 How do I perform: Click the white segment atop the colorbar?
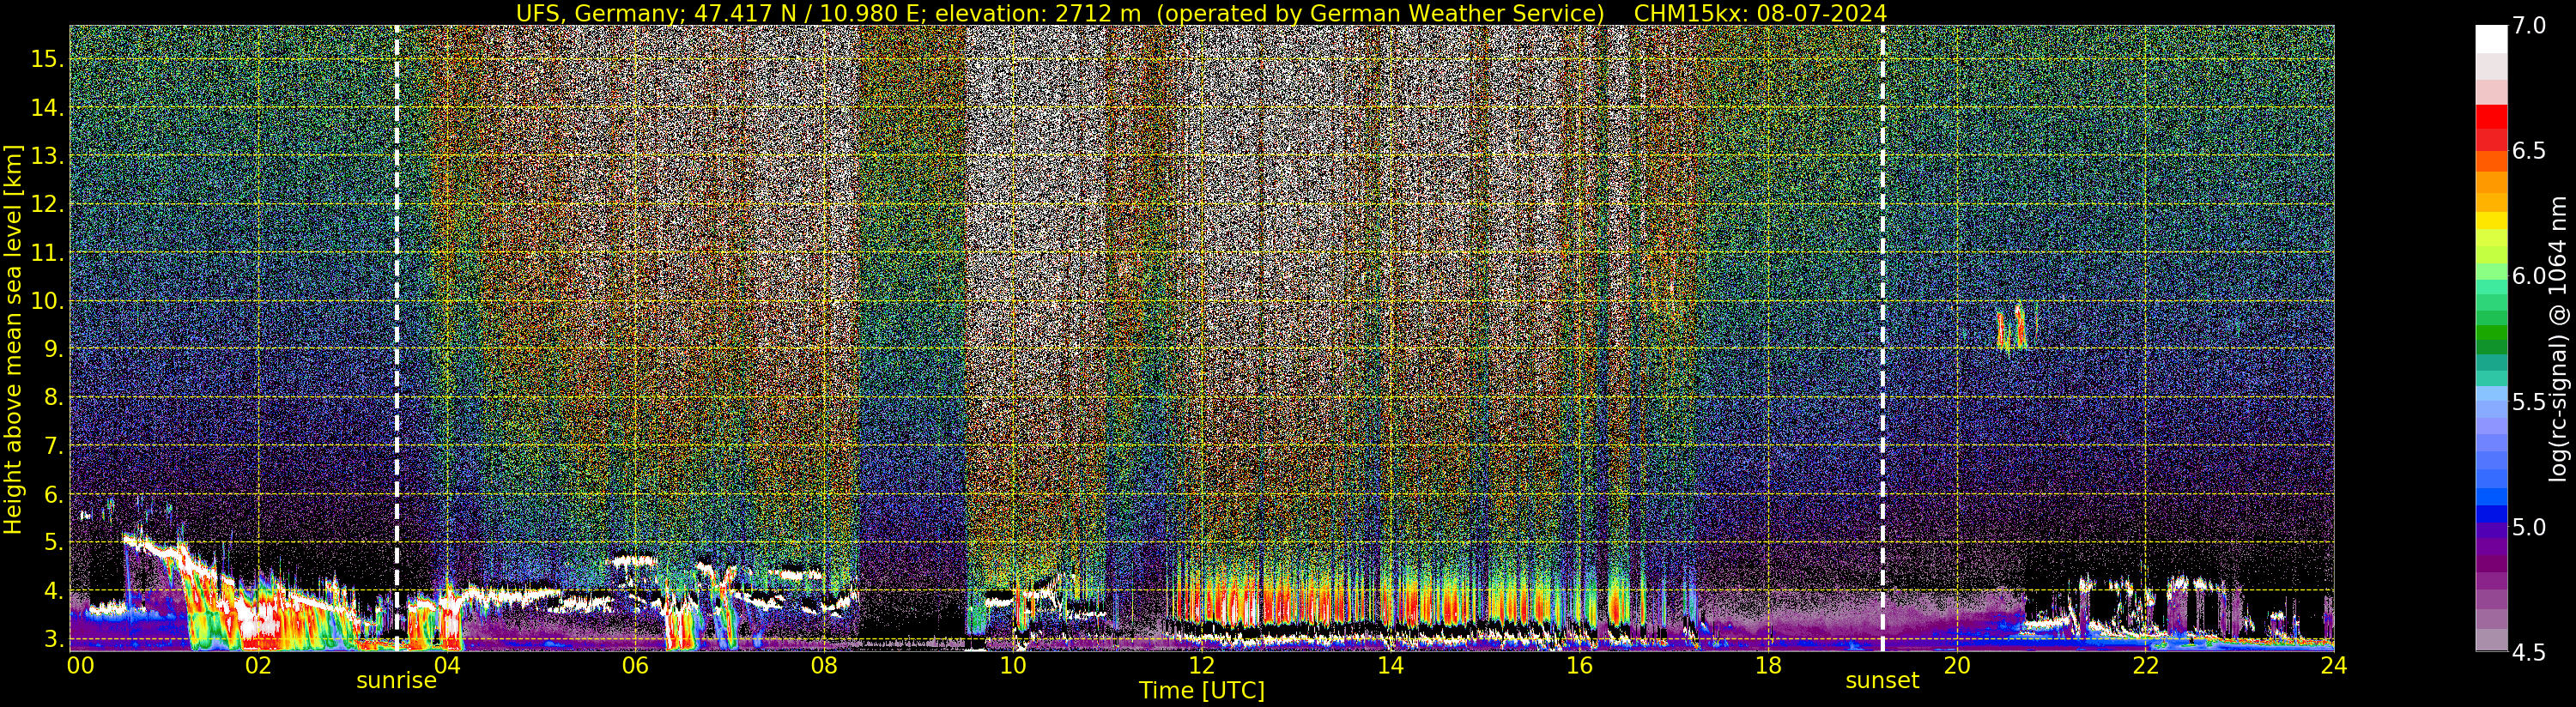point(2491,38)
